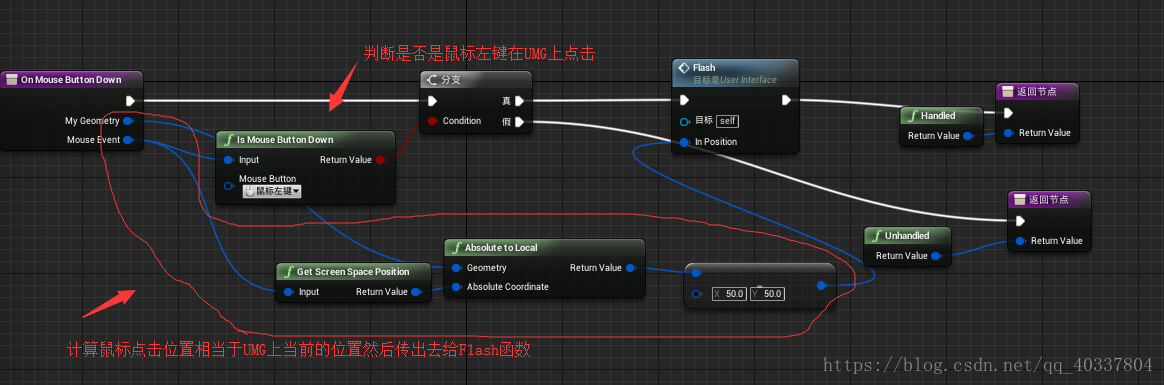Click the Return Value pin of Handled node

[x=967, y=136]
